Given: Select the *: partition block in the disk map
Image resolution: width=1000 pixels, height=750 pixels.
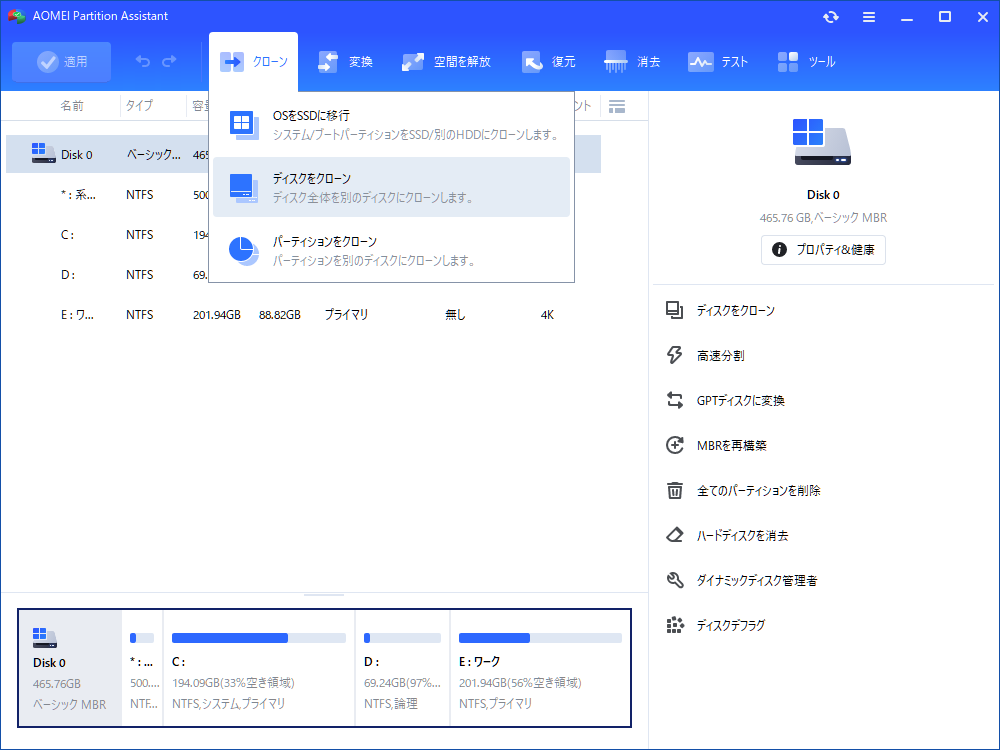Looking at the screenshot, I should pos(143,668).
